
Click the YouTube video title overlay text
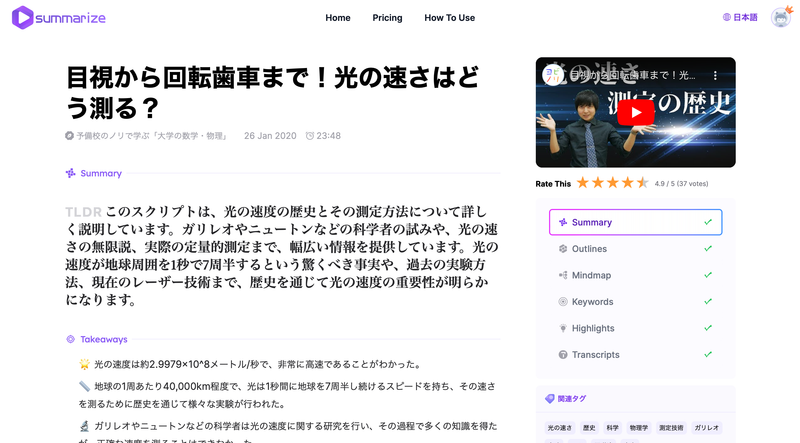(632, 76)
